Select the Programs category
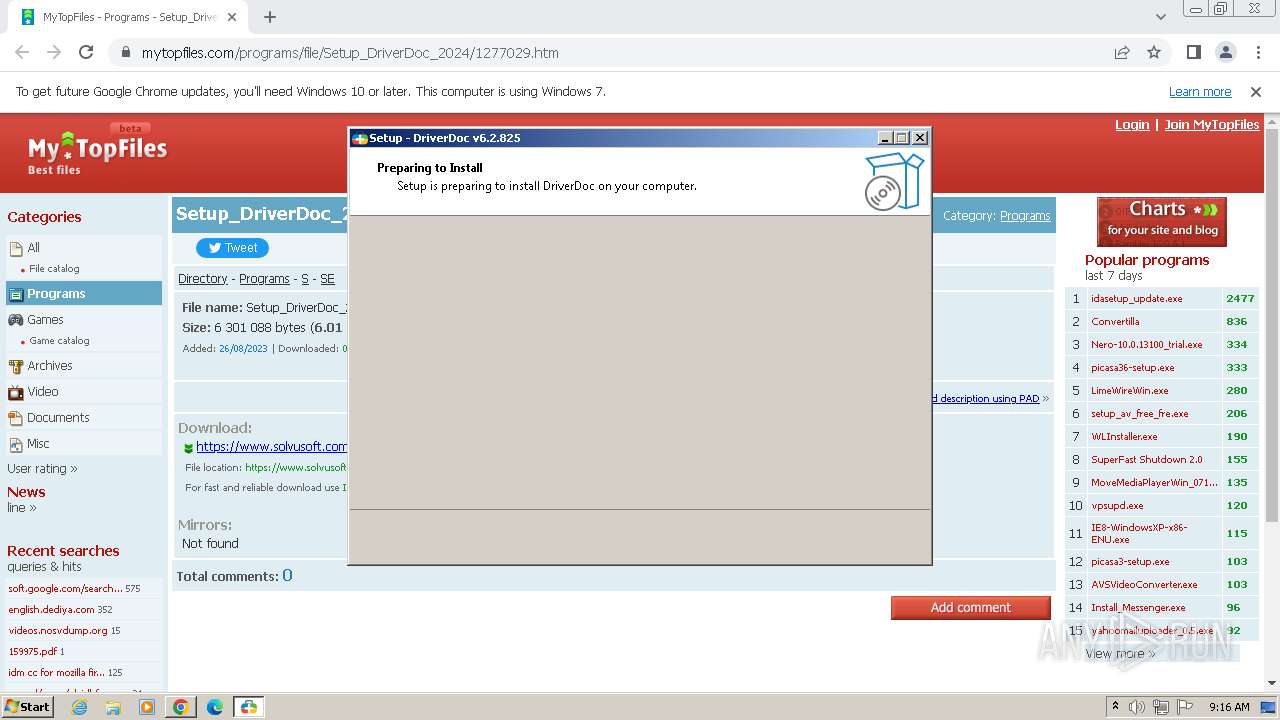1280x720 pixels. 84,293
